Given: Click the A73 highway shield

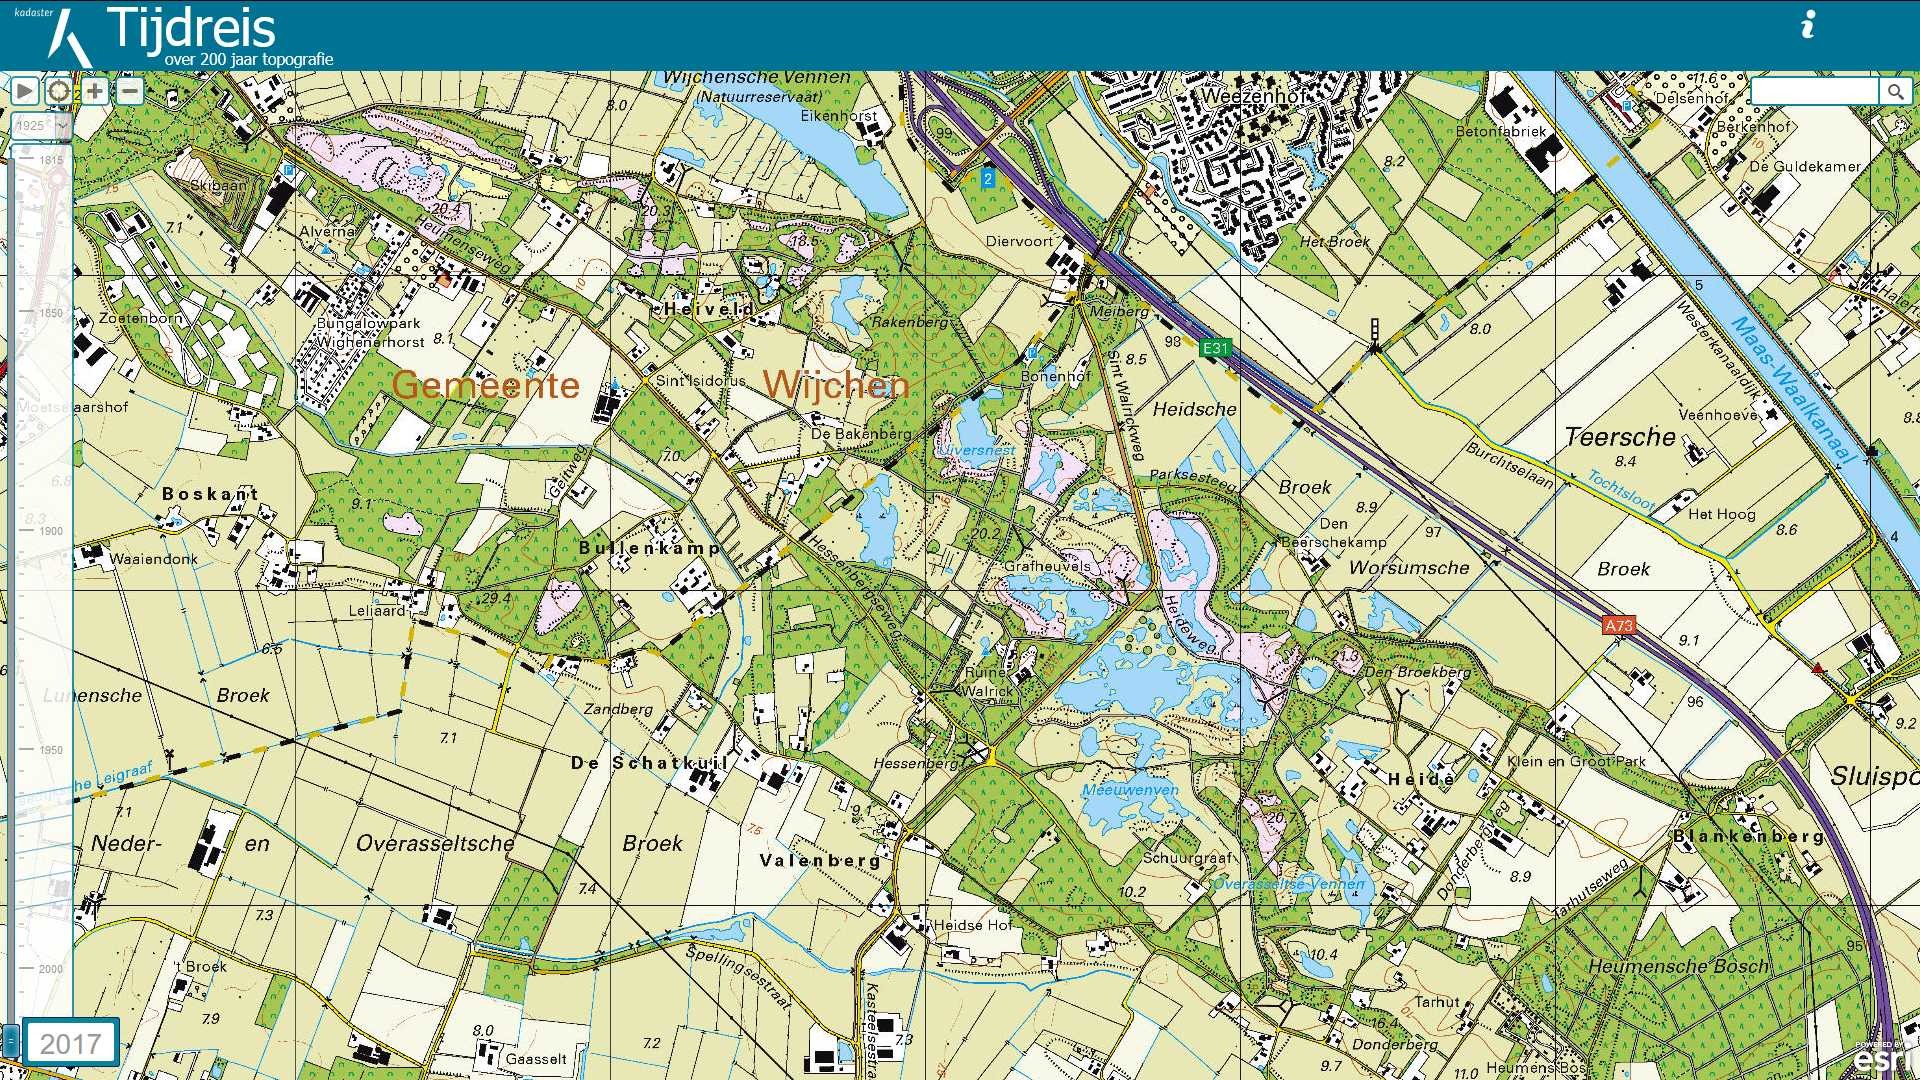Looking at the screenshot, I should [1618, 625].
